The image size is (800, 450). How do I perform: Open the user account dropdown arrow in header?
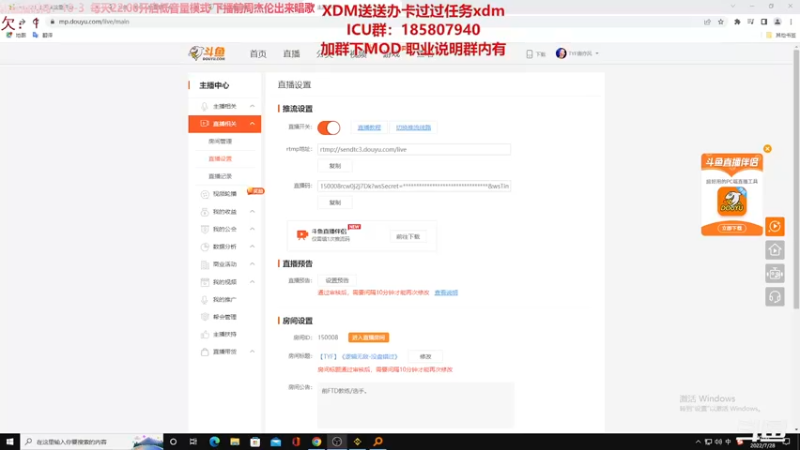[x=597, y=54]
